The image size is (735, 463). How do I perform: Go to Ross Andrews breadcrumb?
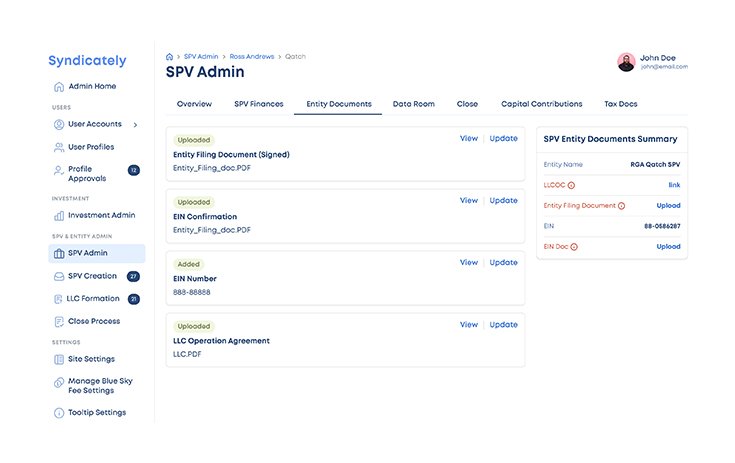click(x=251, y=57)
